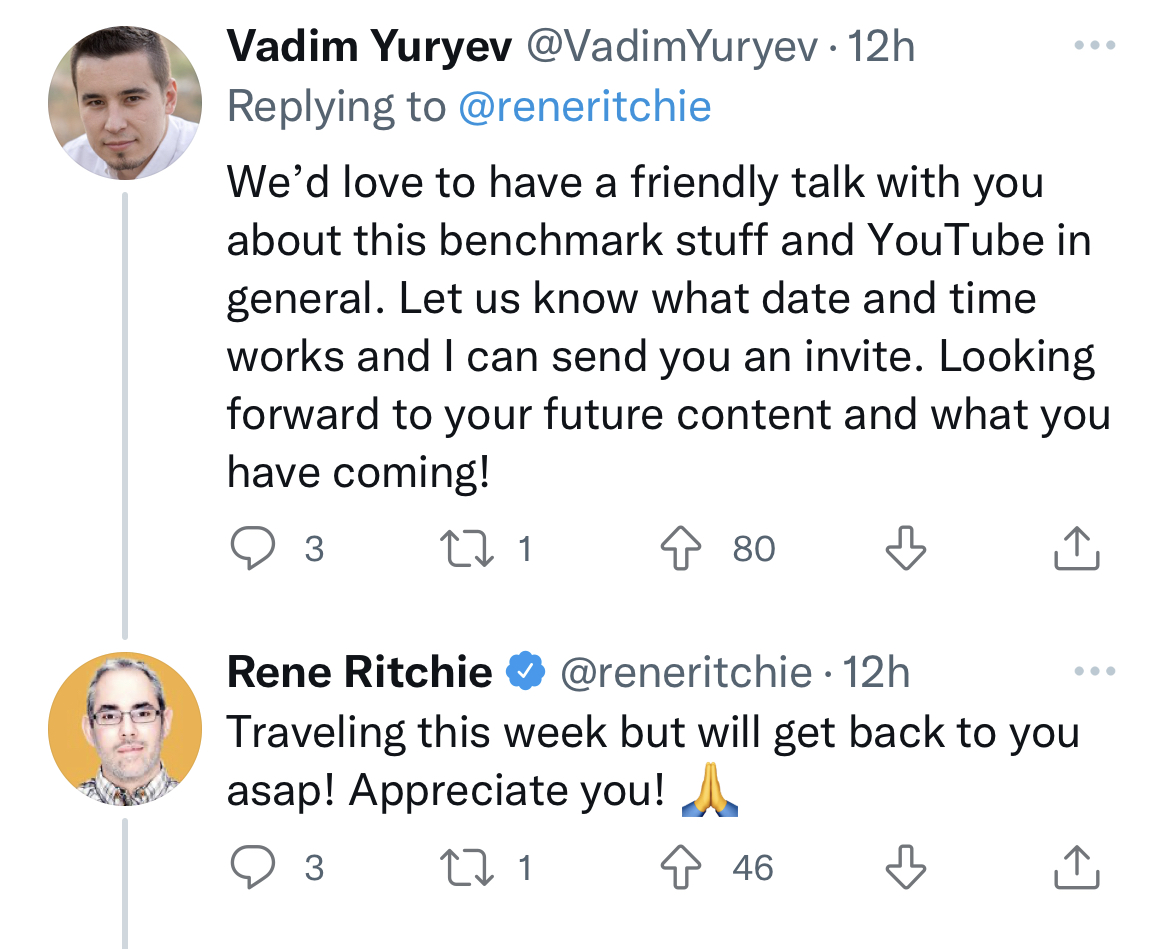The width and height of the screenshot is (1170, 949).
Task: Open the @reneritchie mention link
Action: pyautogui.click(x=584, y=106)
